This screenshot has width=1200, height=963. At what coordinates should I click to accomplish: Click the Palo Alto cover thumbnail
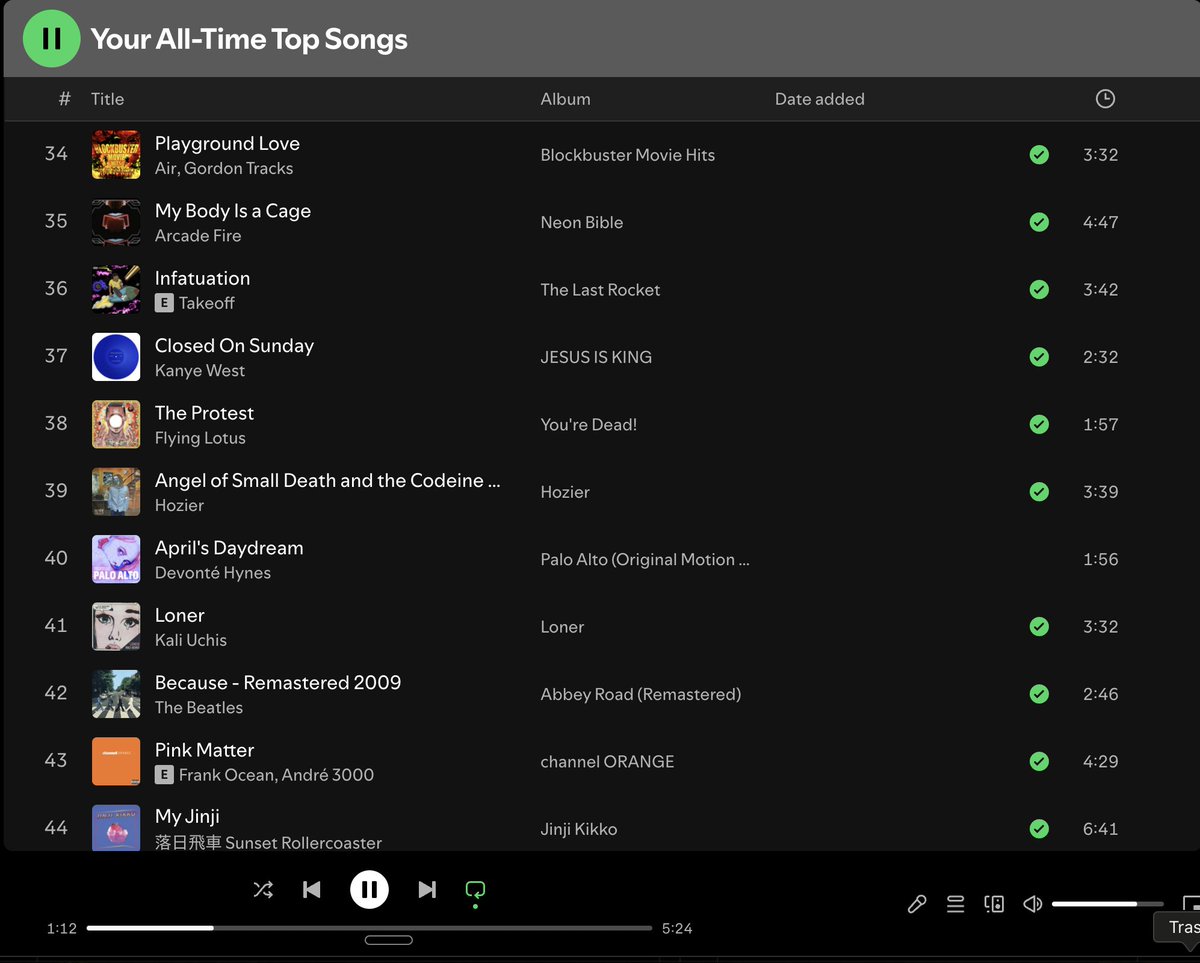click(x=116, y=559)
